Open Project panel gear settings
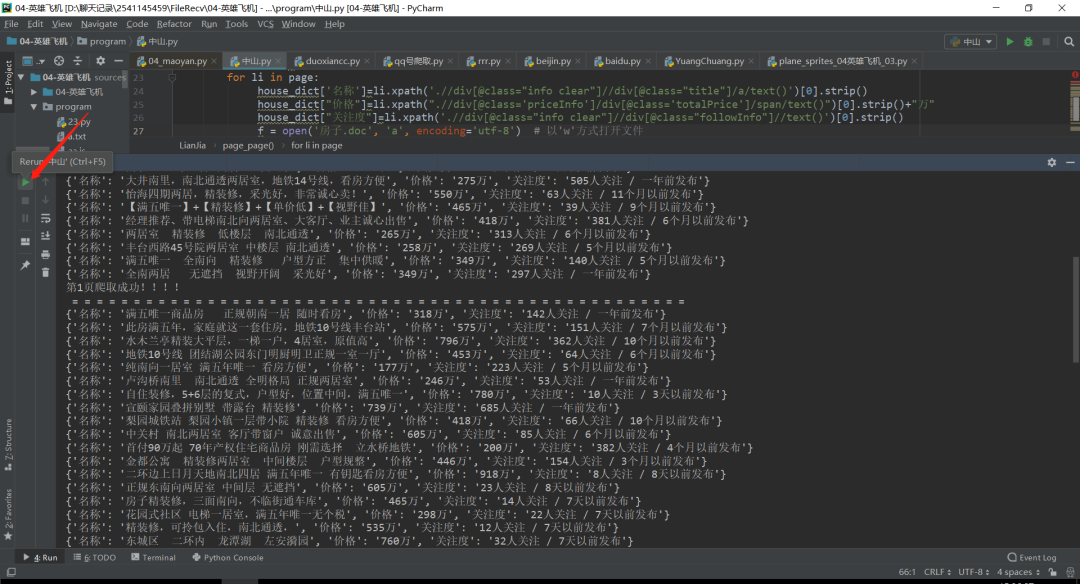This screenshot has height=584, width=1080. click(x=101, y=61)
